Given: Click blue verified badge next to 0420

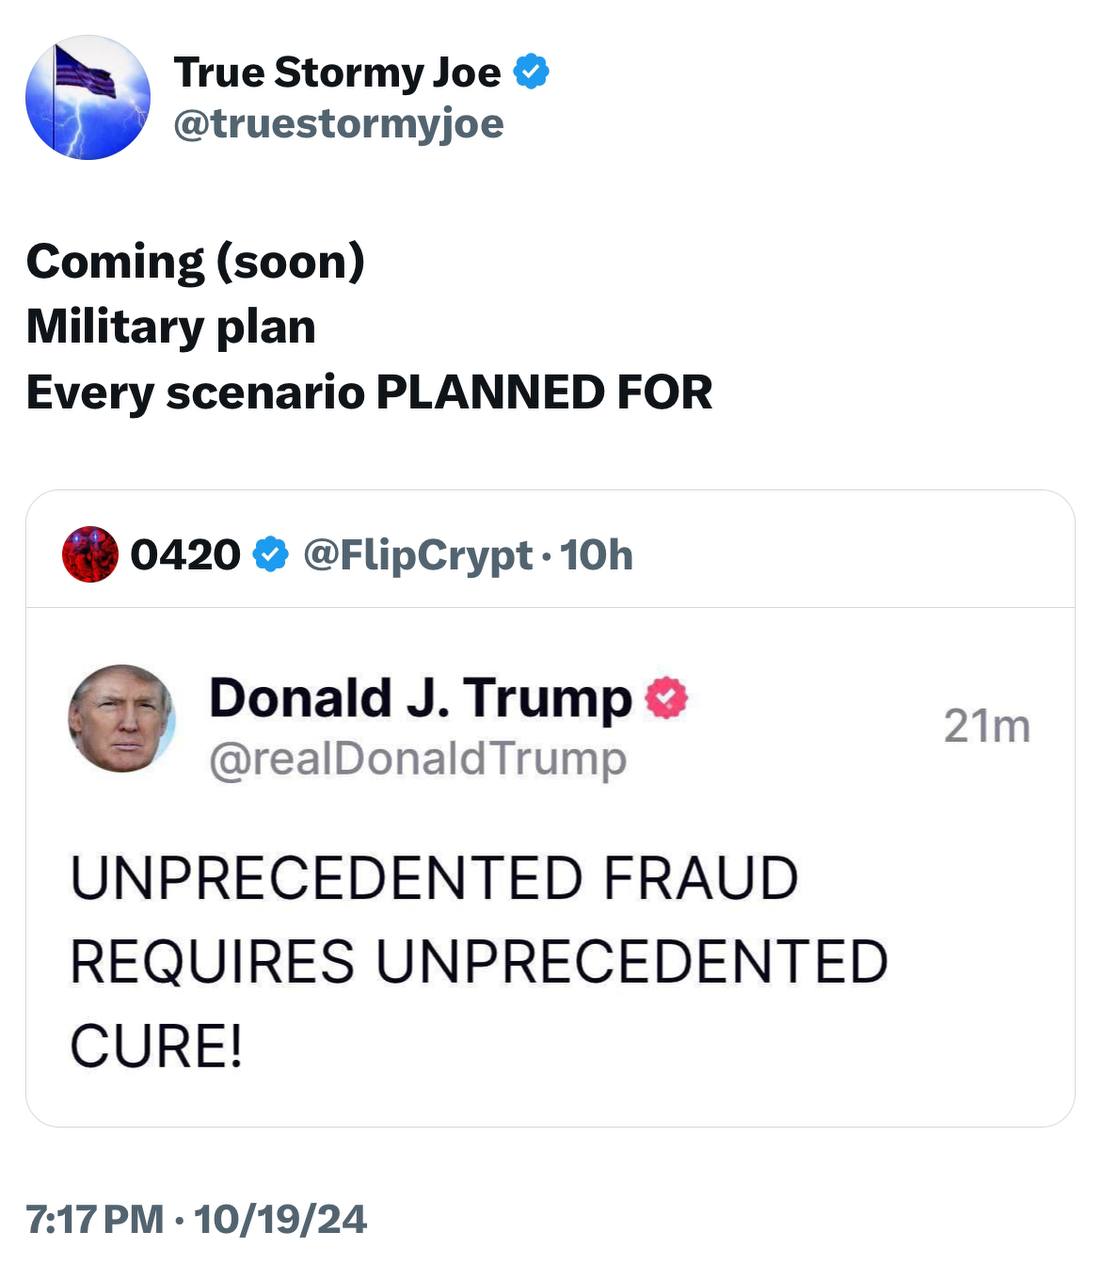Looking at the screenshot, I should coord(270,554).
